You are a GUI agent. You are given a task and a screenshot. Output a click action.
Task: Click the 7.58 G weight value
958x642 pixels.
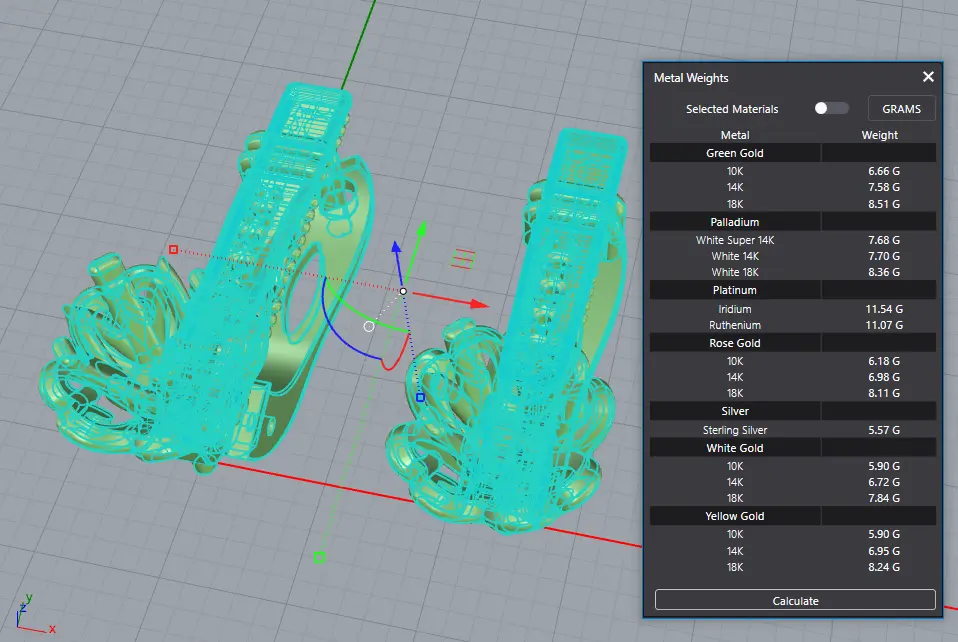pyautogui.click(x=883, y=187)
